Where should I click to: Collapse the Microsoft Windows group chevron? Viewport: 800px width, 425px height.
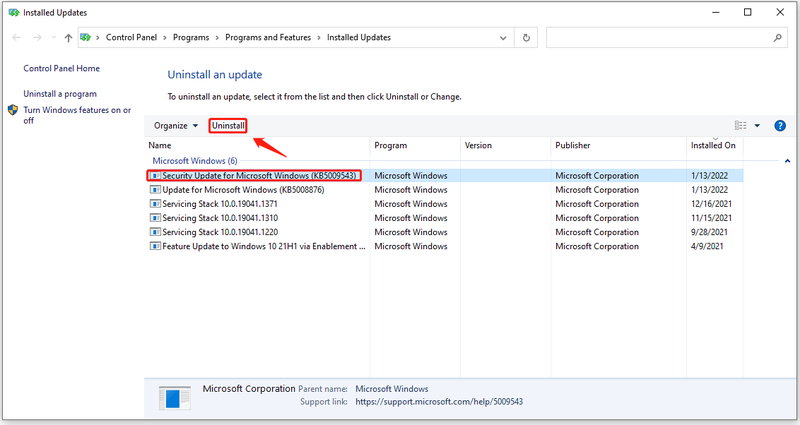pos(787,161)
